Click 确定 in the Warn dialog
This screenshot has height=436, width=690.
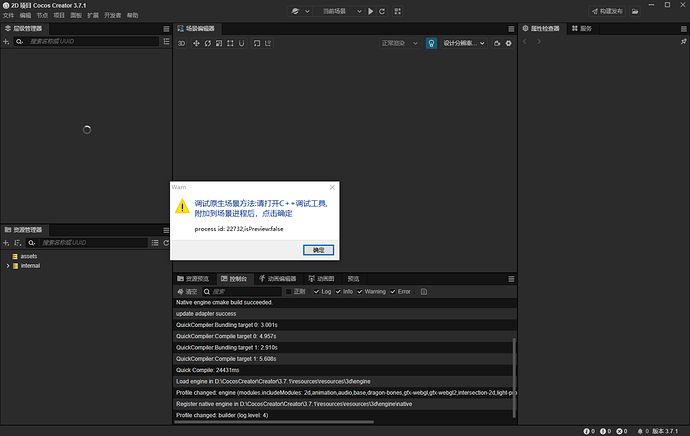tap(318, 250)
